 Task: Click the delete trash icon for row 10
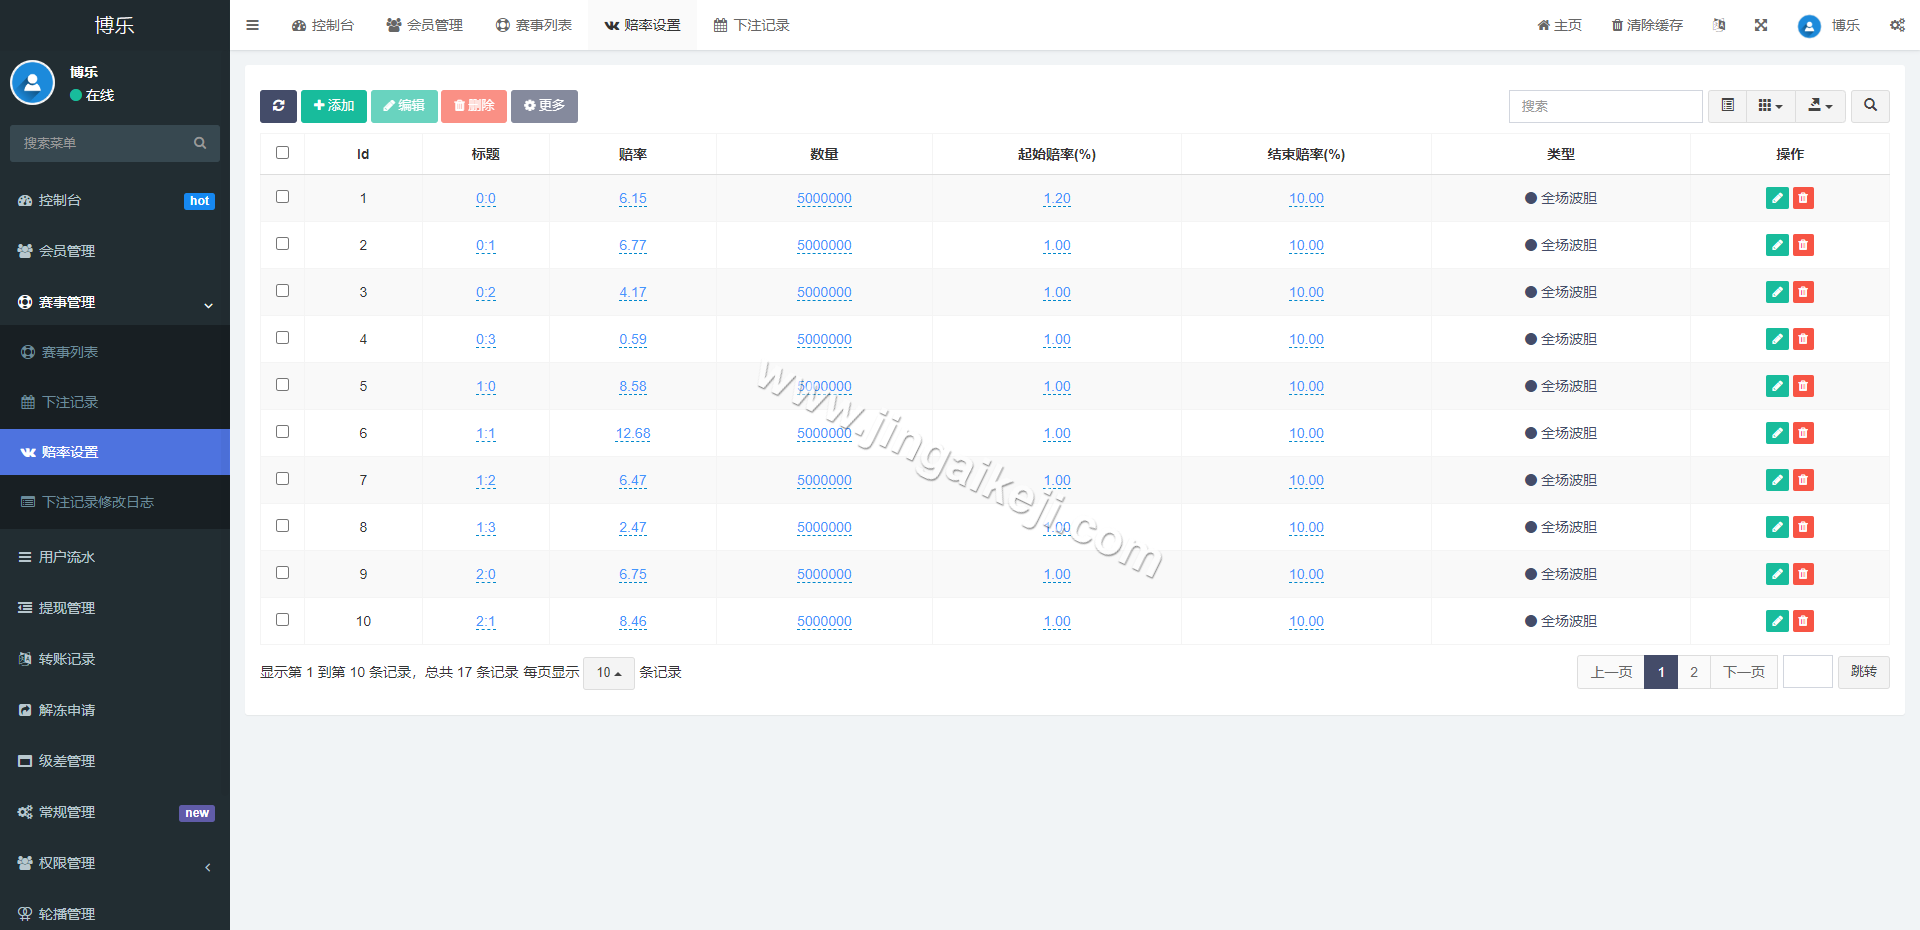point(1803,621)
